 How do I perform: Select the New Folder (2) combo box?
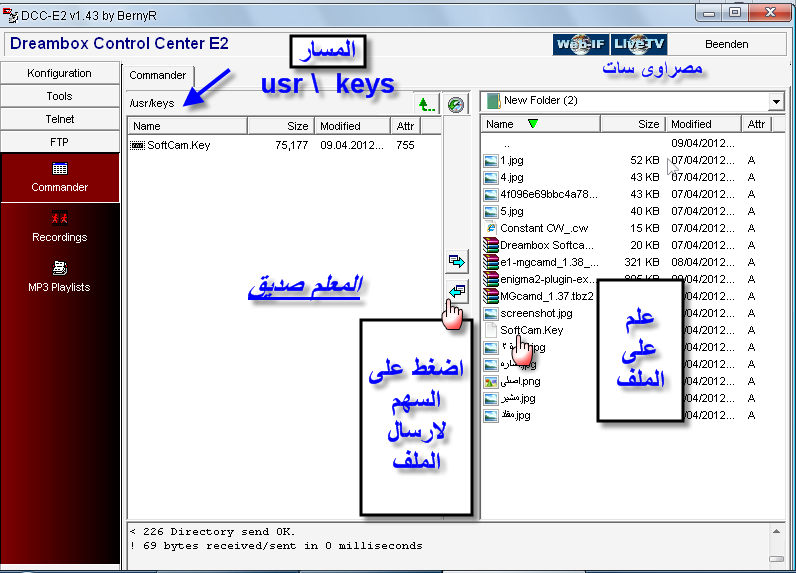click(x=632, y=102)
